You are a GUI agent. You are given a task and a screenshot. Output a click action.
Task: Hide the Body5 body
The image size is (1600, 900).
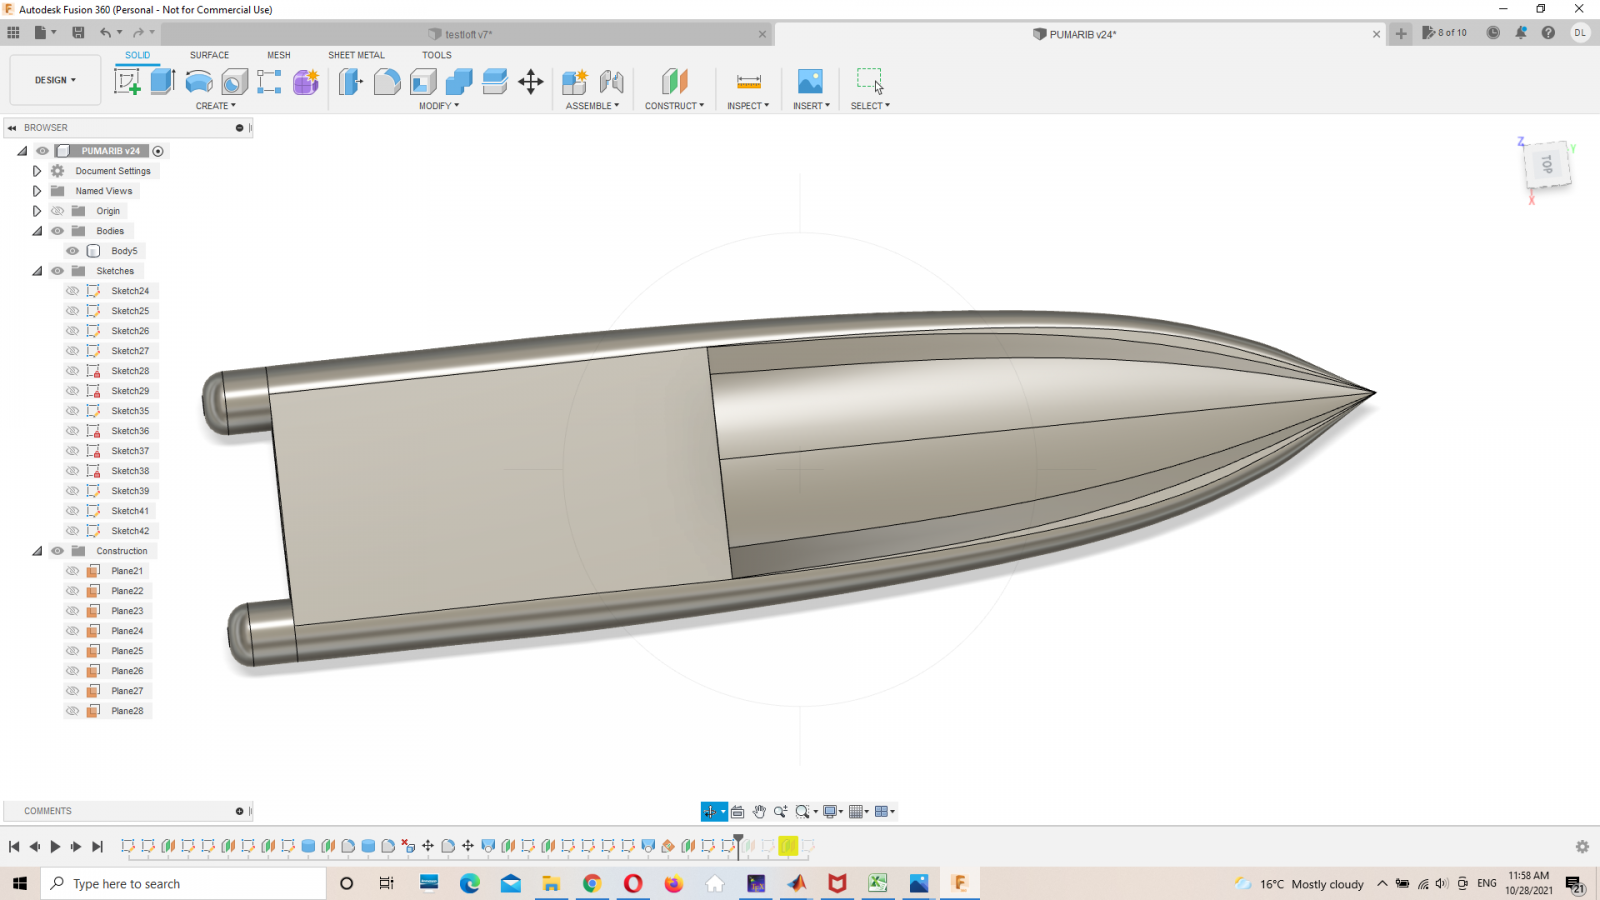coord(73,251)
